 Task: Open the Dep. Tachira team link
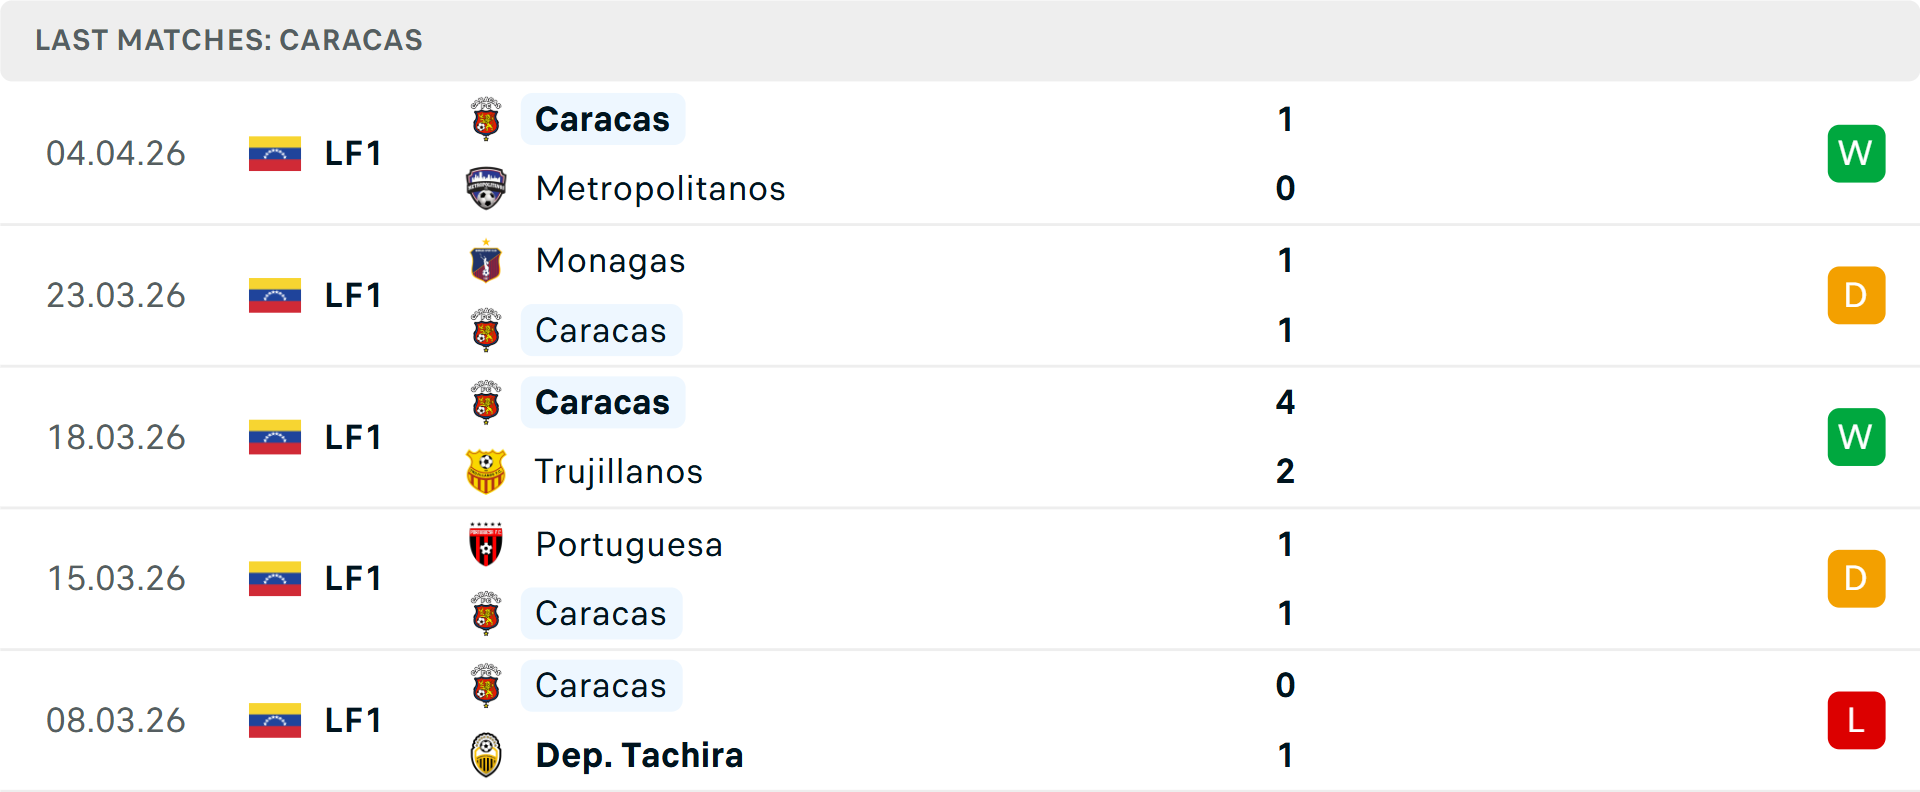tap(639, 755)
